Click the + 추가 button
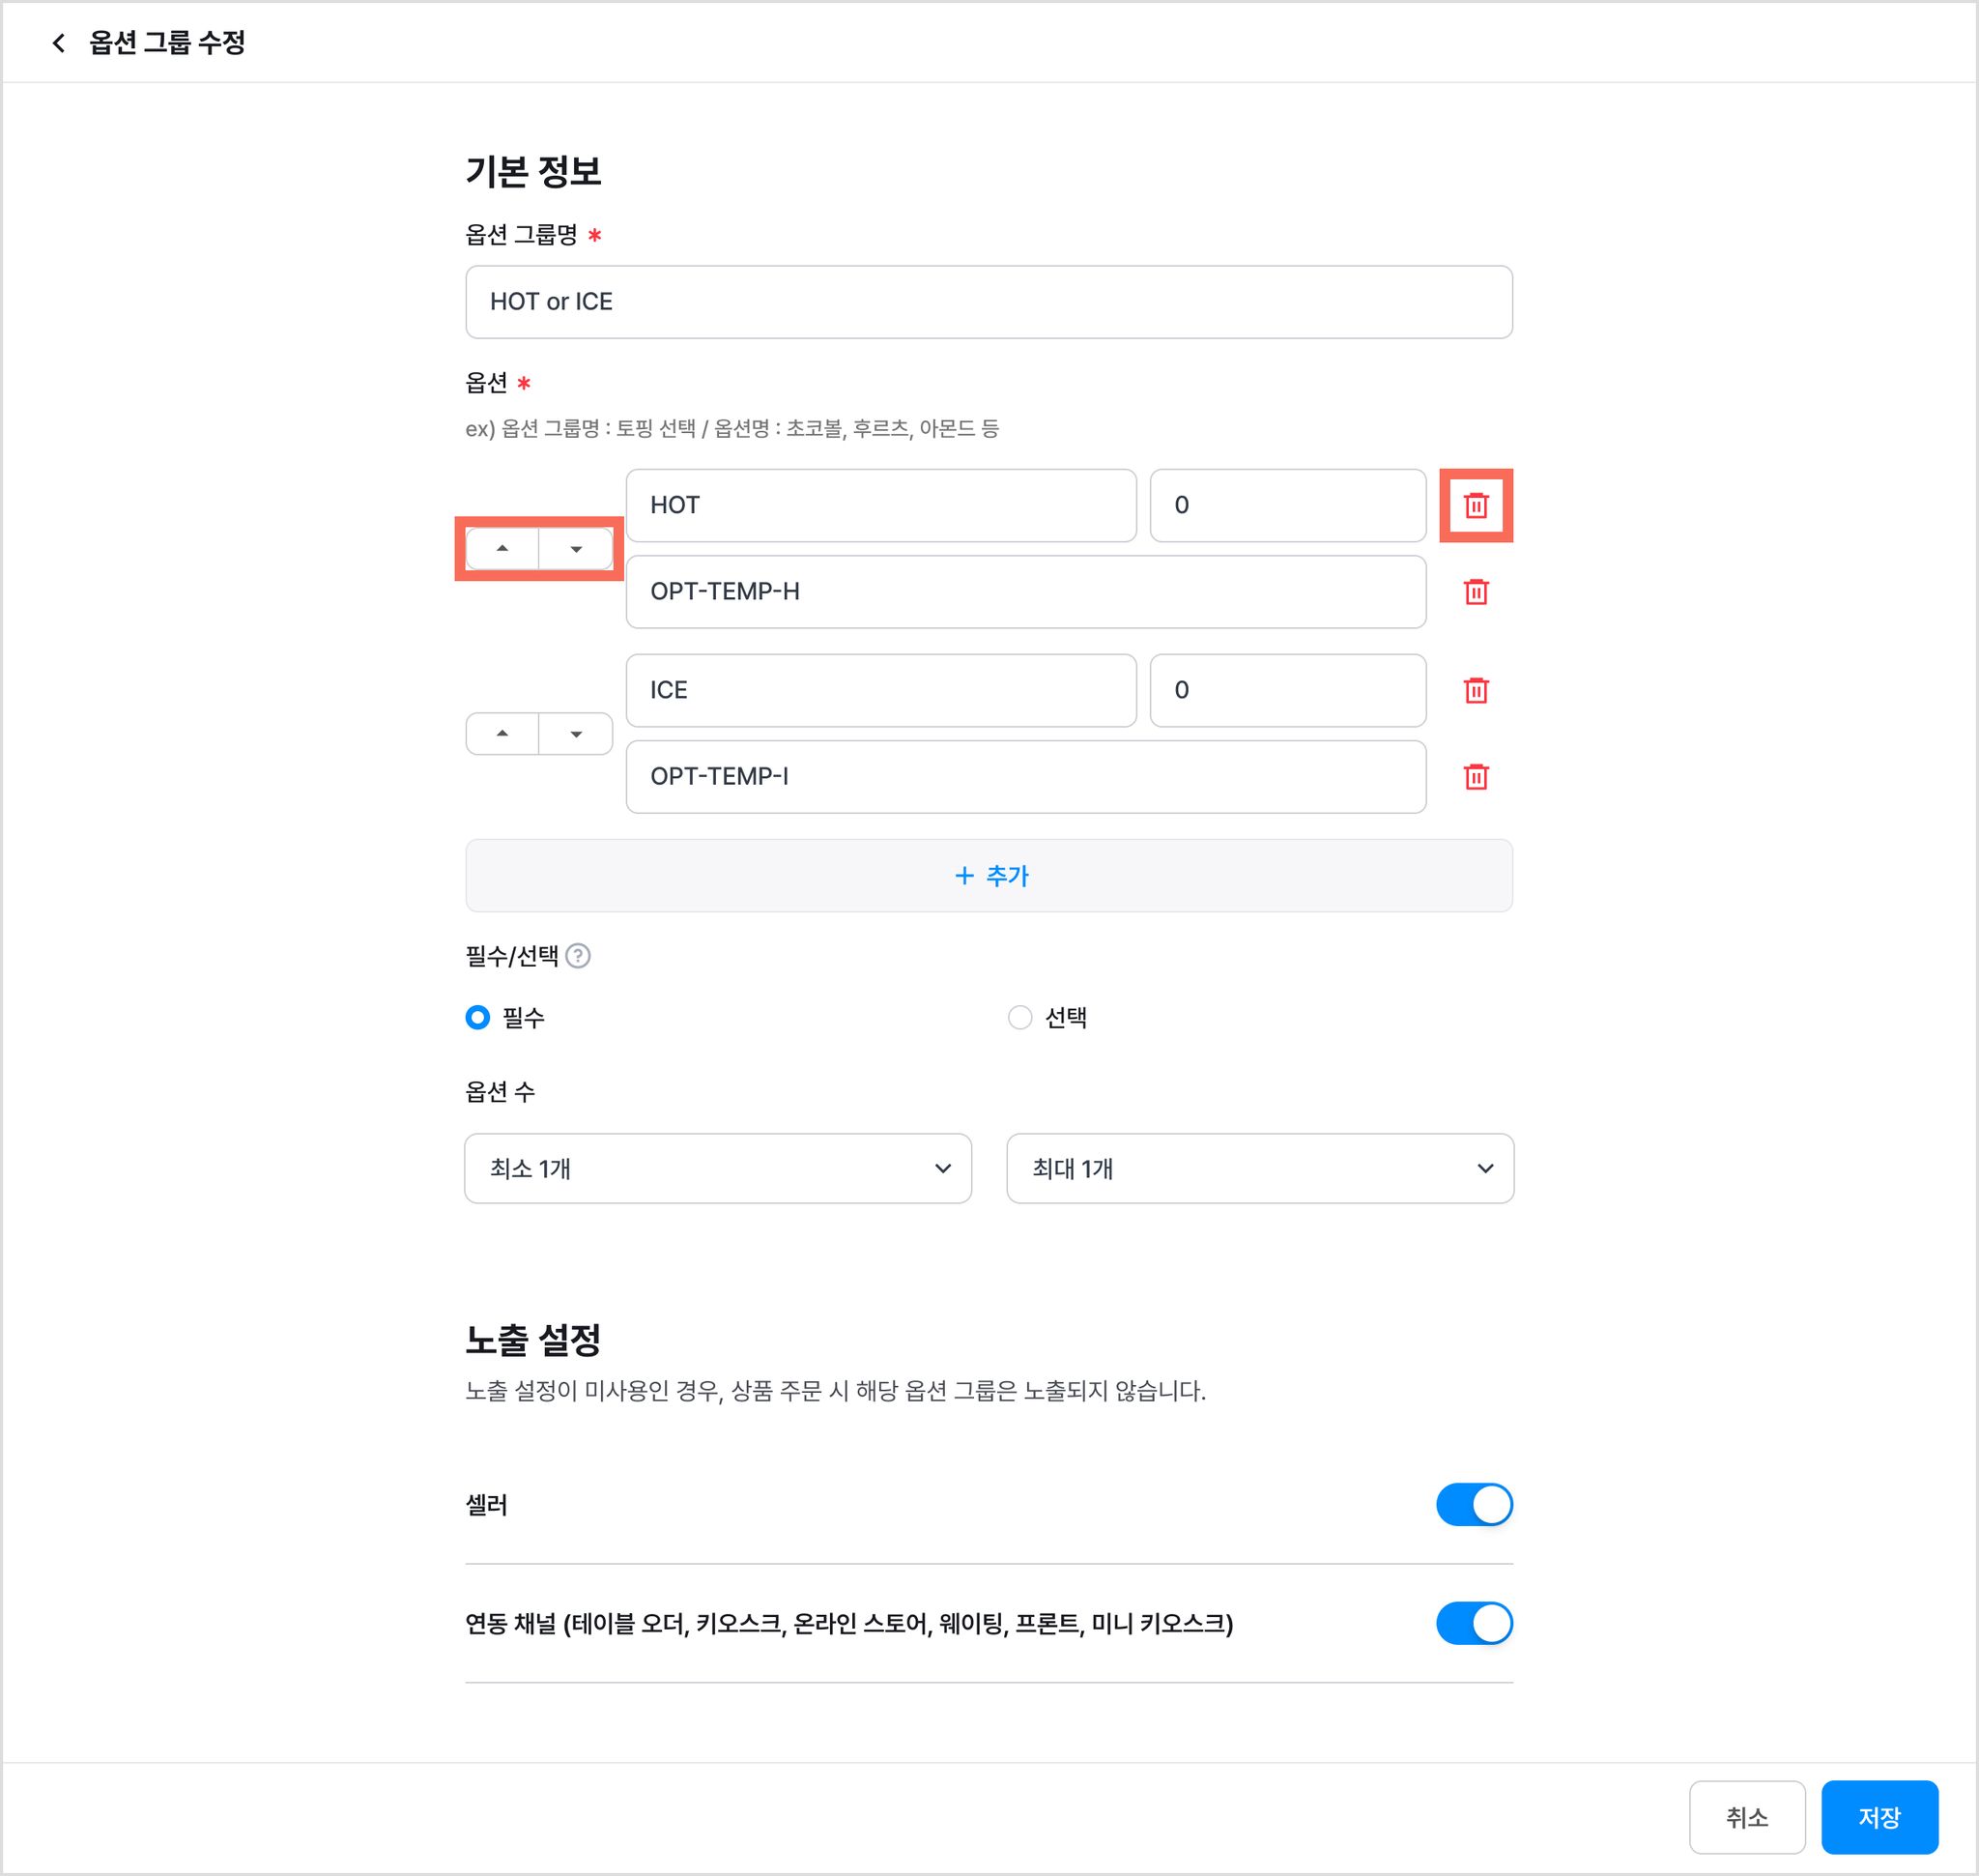 click(x=989, y=876)
